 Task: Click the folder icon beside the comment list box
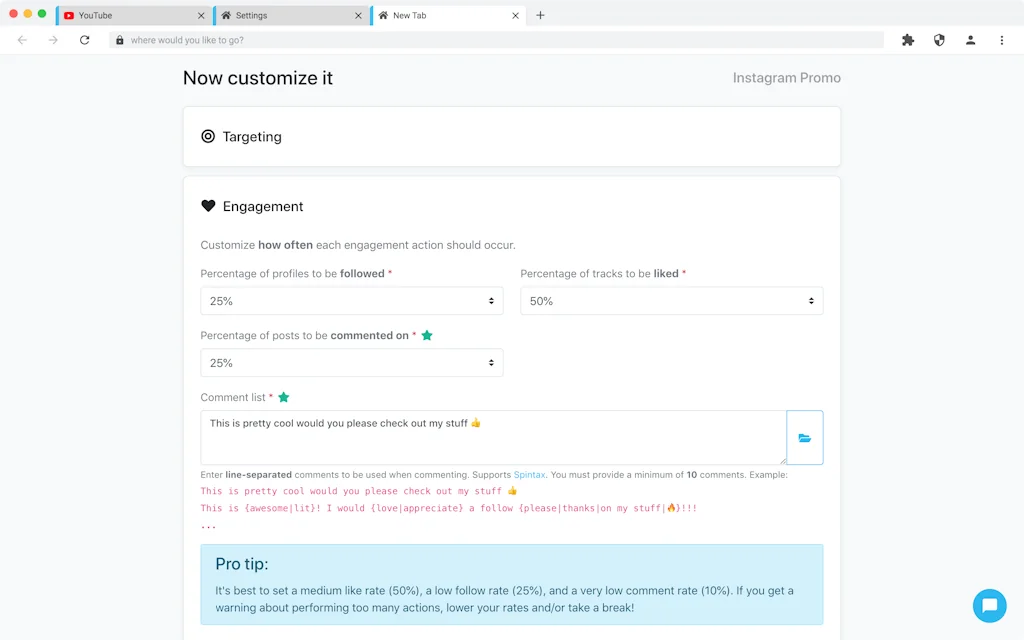[805, 438]
